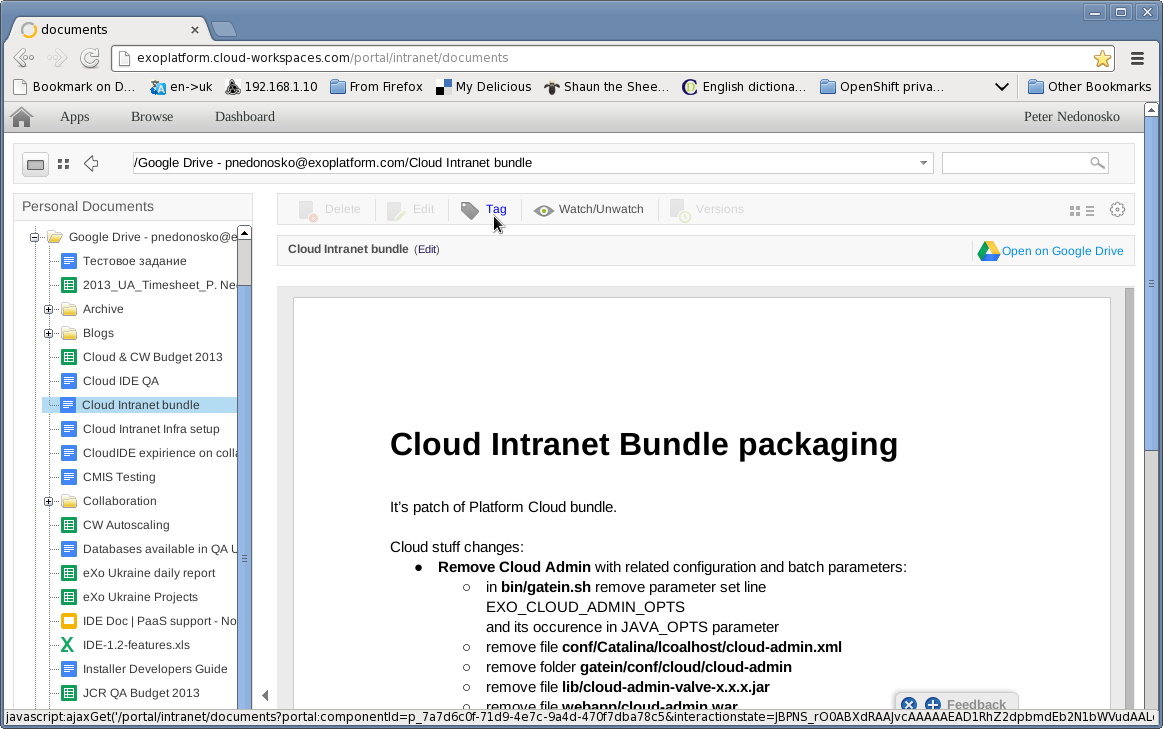
Task: Open the Dashboard menu
Action: pos(245,116)
